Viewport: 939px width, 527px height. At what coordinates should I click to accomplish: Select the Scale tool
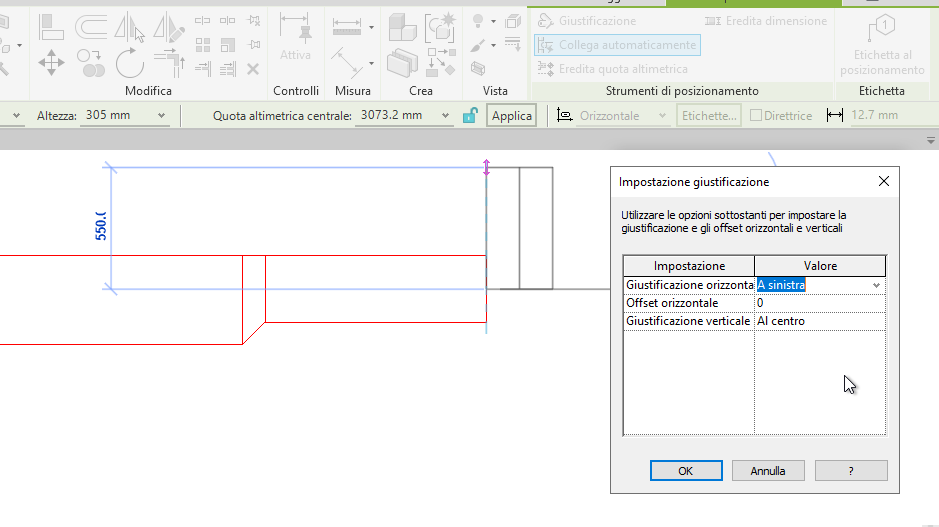(x=228, y=45)
